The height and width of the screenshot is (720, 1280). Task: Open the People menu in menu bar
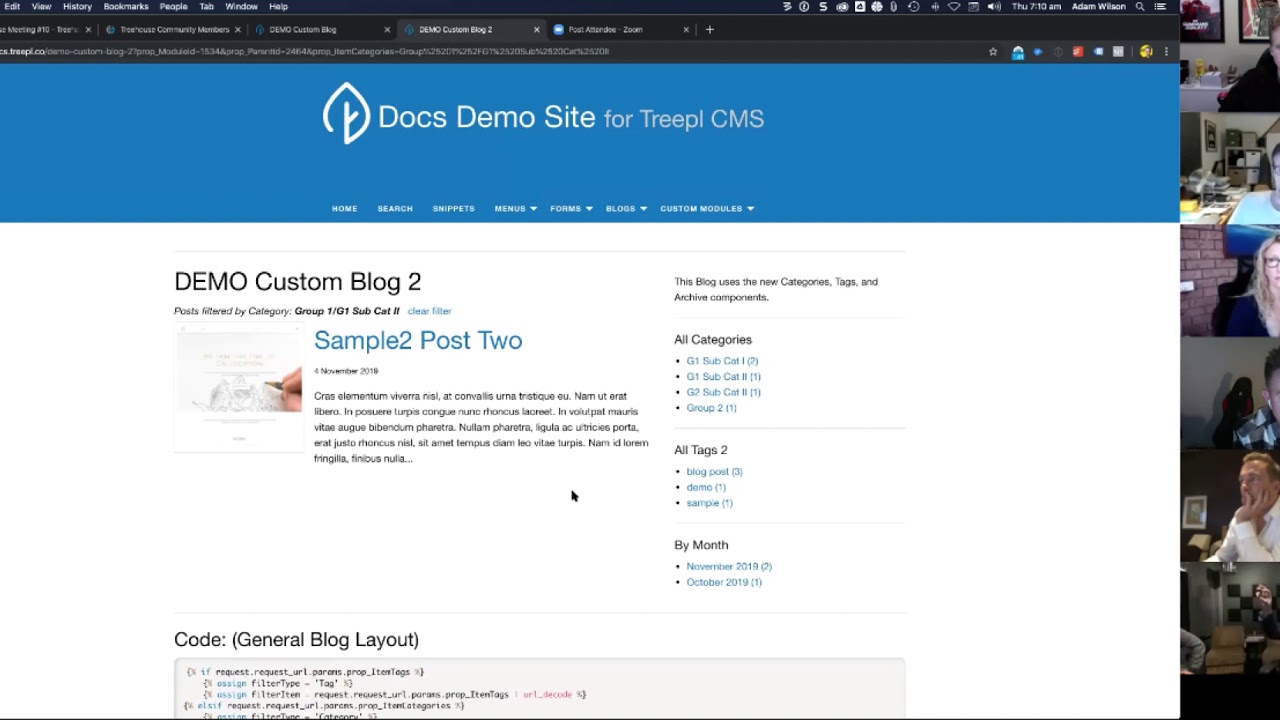point(173,7)
